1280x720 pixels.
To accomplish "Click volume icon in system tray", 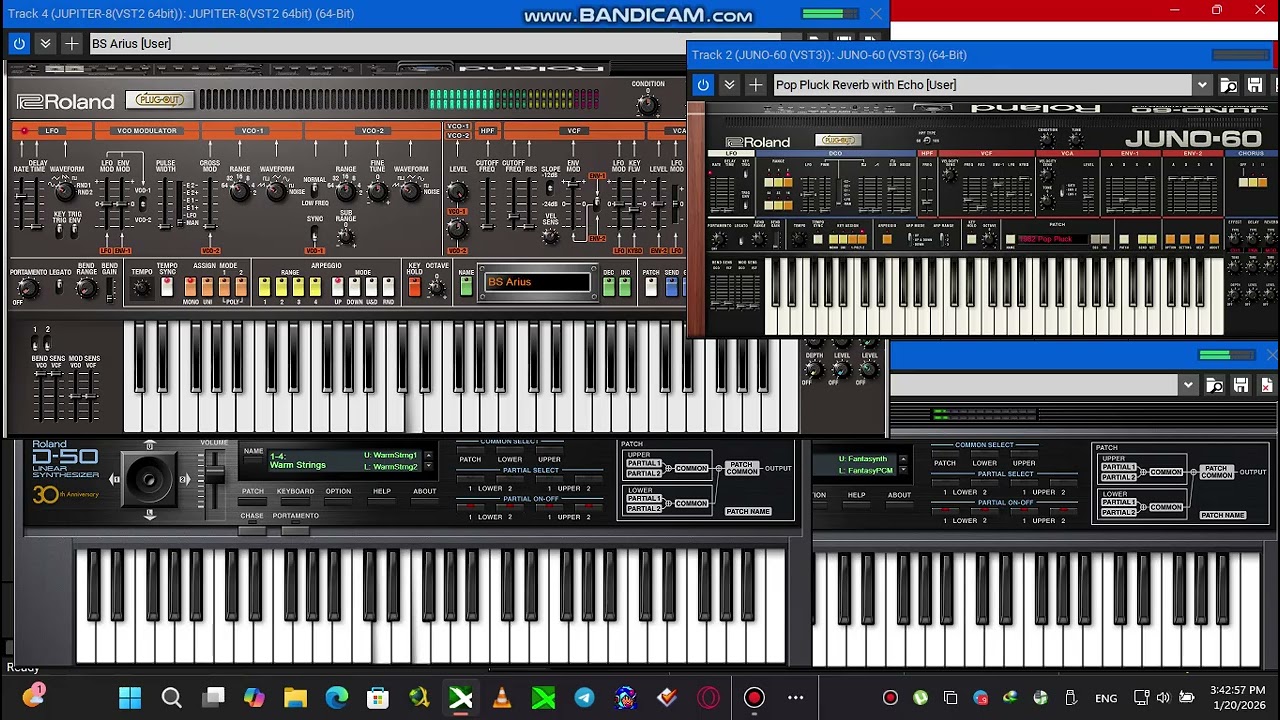I will point(1163,697).
